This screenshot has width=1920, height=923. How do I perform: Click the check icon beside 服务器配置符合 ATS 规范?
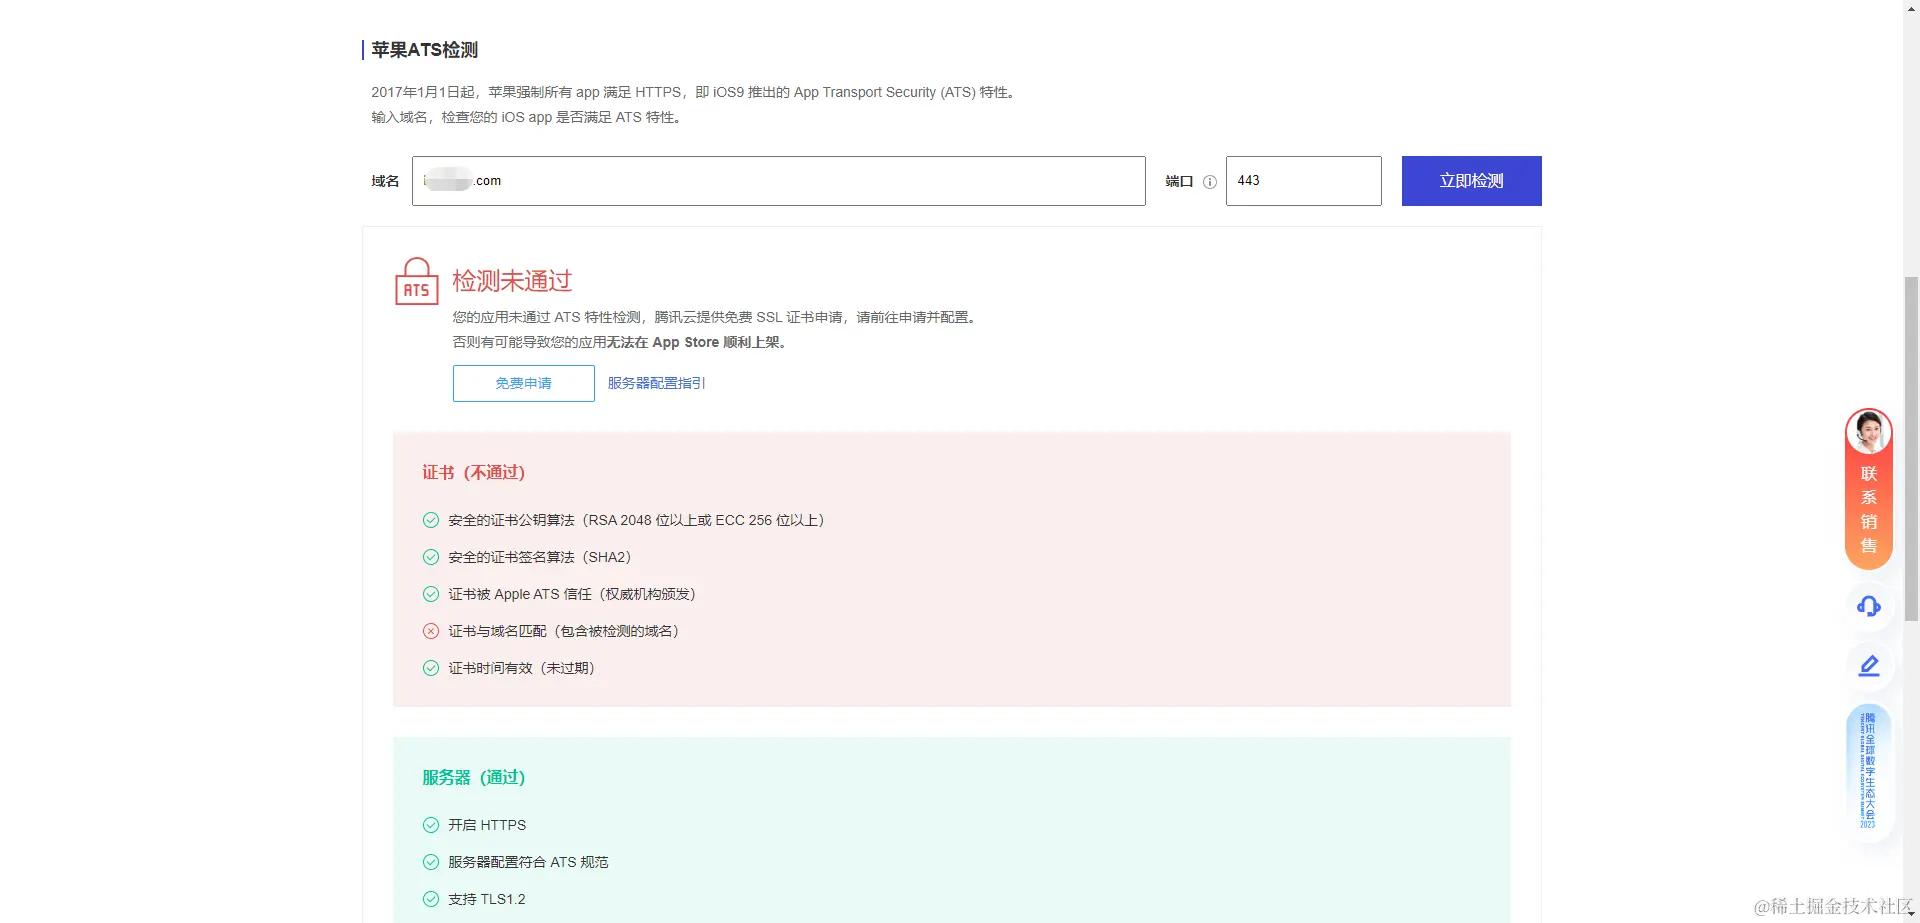[431, 862]
